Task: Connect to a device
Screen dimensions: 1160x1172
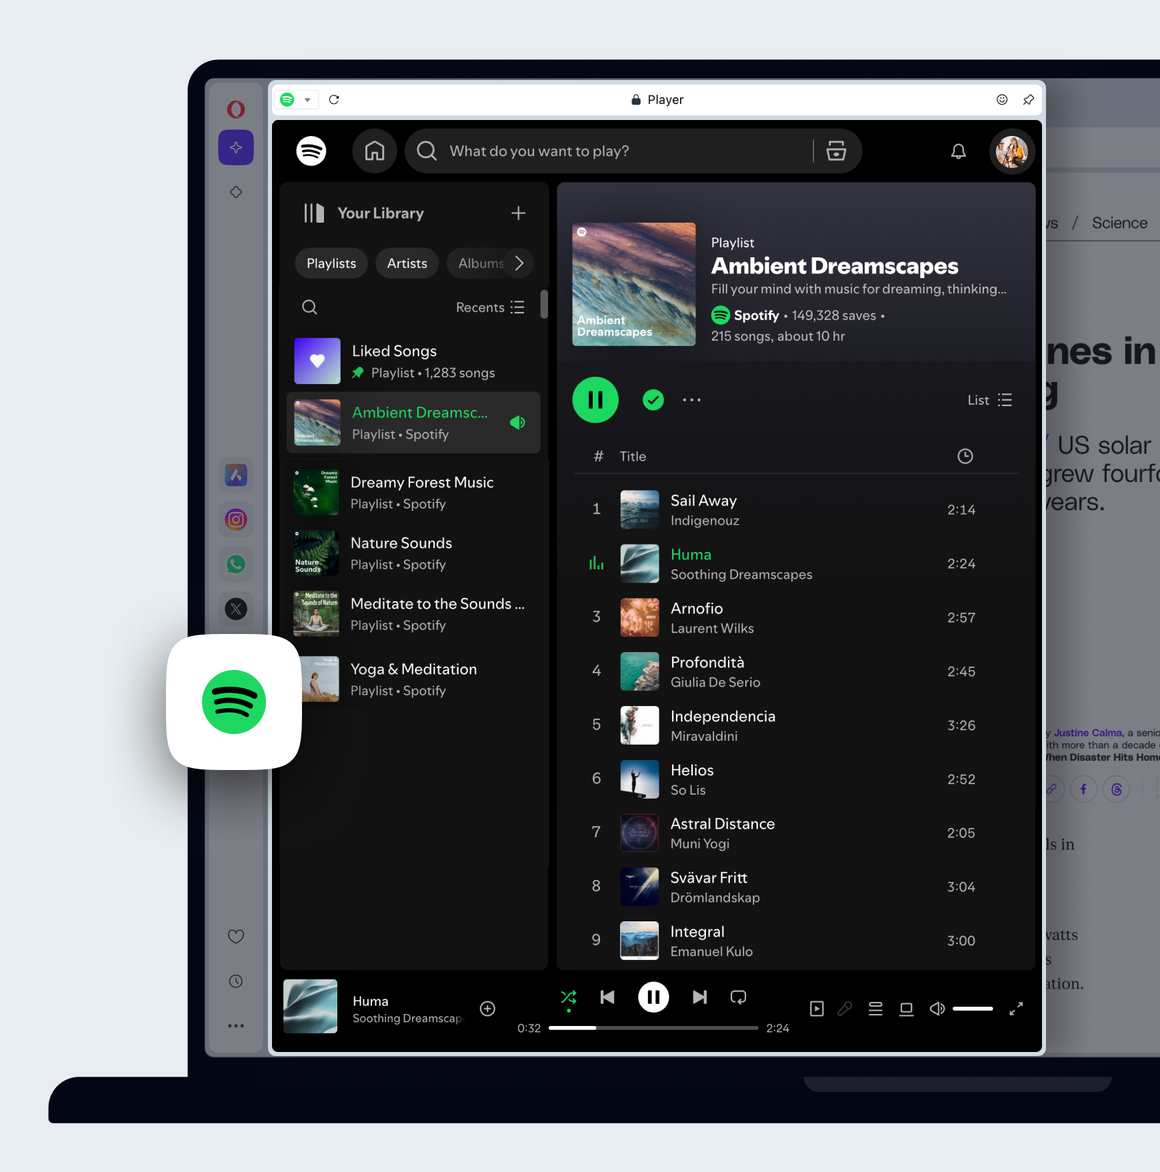Action: tap(906, 1009)
